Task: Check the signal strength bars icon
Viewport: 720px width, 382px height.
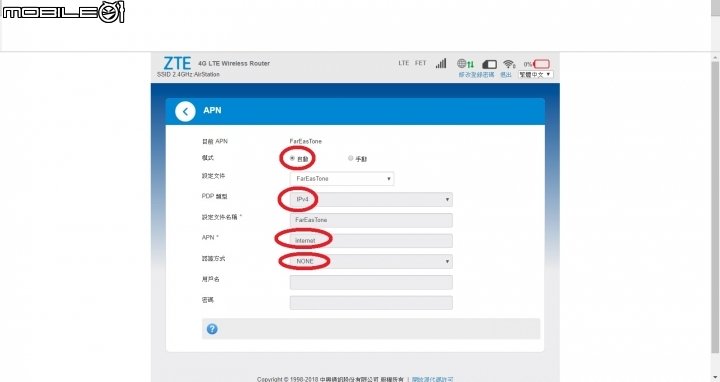Action: point(441,63)
